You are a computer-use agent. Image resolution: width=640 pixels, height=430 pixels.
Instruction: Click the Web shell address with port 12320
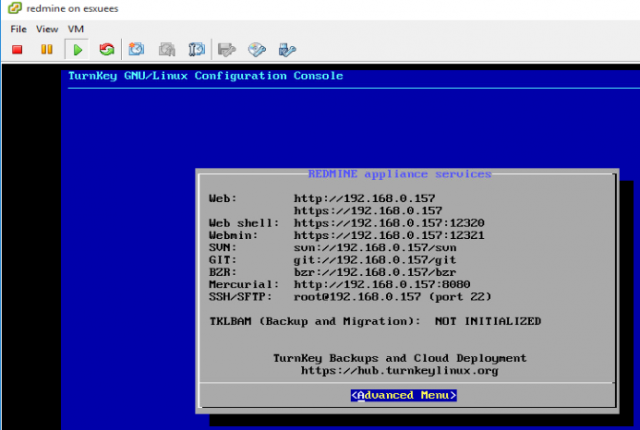coord(389,223)
